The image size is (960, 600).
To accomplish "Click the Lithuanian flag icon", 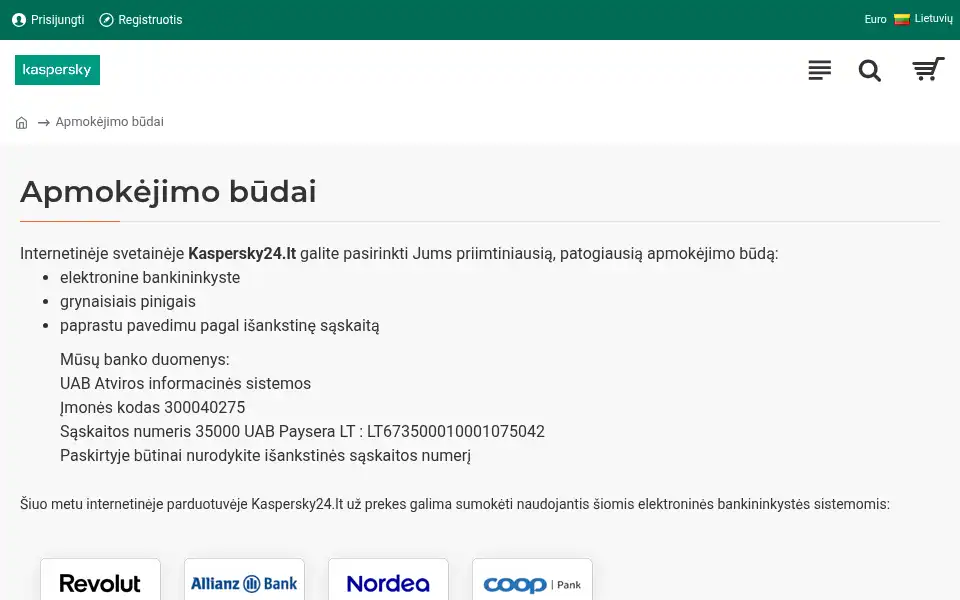I will coord(902,19).
